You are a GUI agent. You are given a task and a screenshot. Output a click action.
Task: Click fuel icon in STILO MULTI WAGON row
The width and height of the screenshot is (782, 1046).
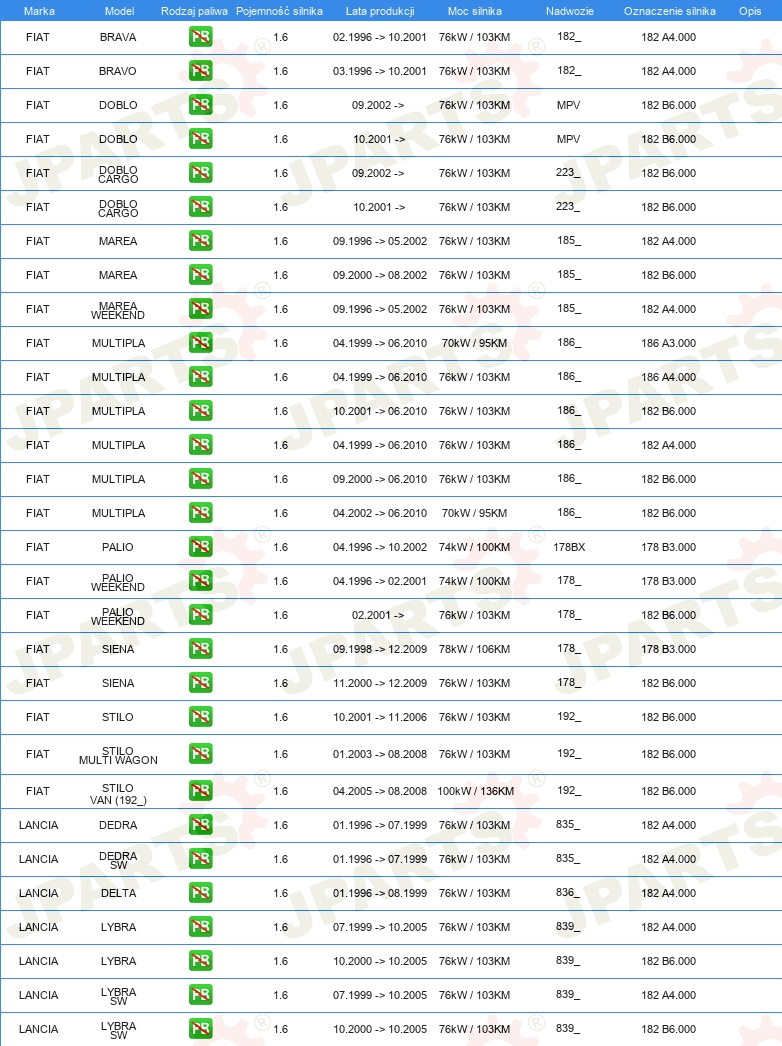point(200,754)
